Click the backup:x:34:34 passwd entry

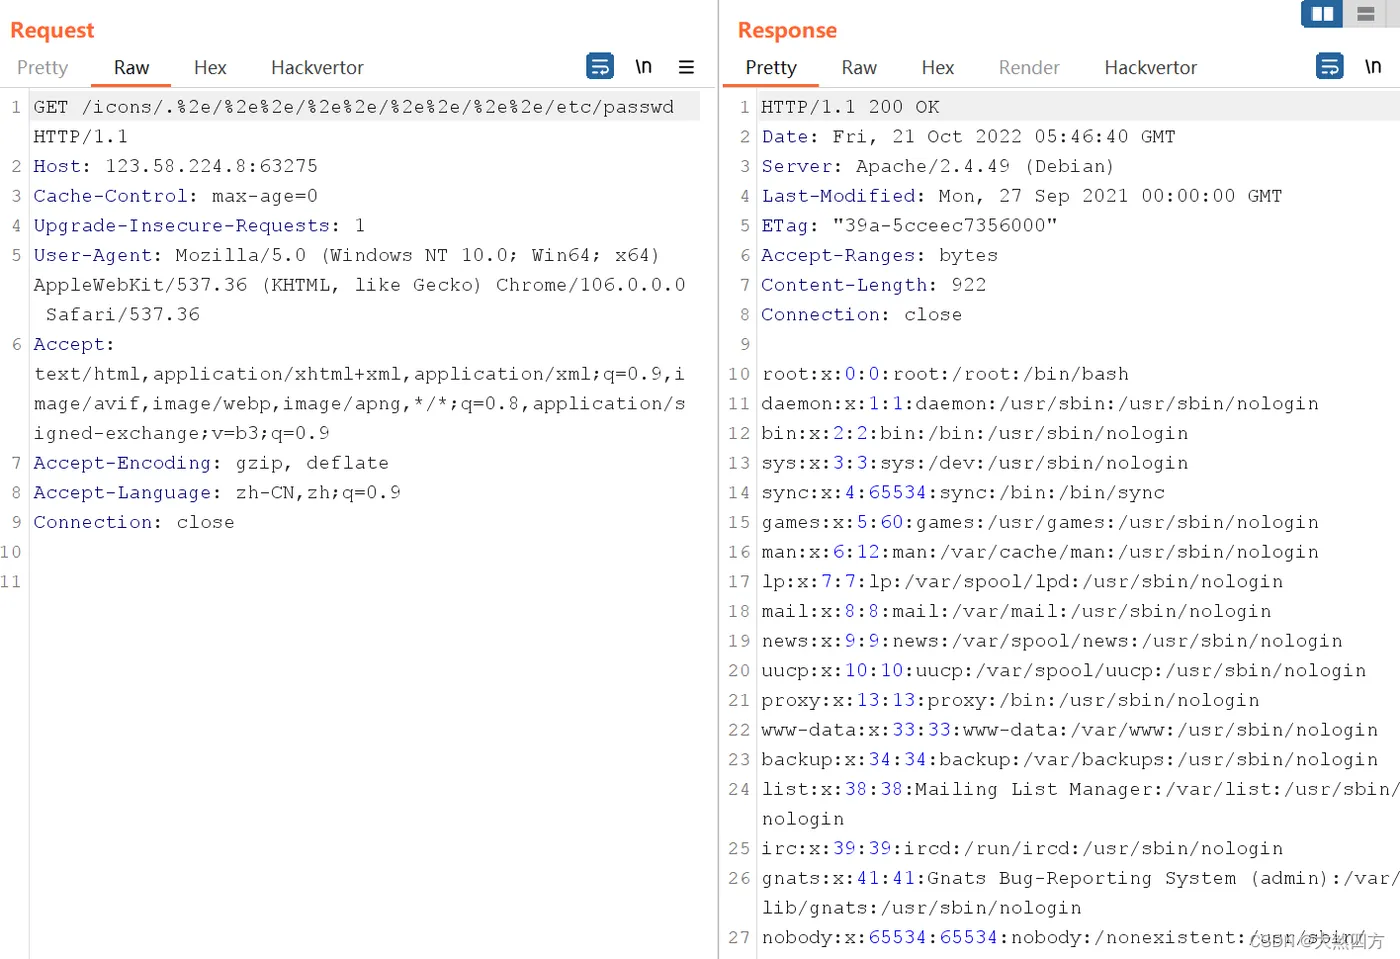click(1070, 760)
